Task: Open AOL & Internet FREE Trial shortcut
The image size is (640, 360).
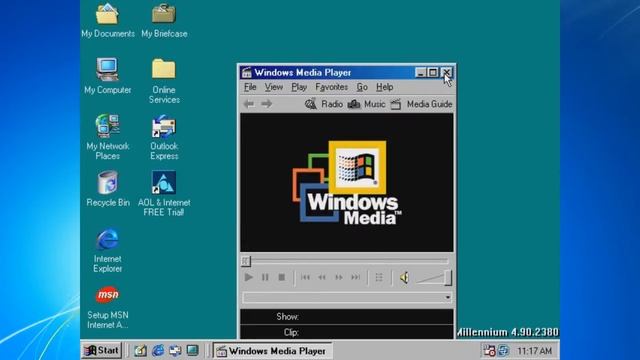Action: coord(164,193)
